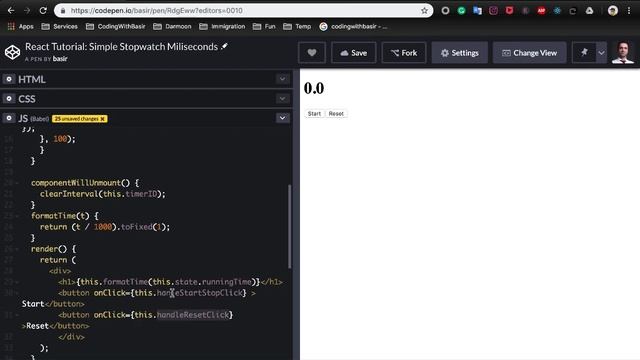Click the JS editor vertical scrollbar
Screen dimensions: 640x360
click(x=290, y=226)
